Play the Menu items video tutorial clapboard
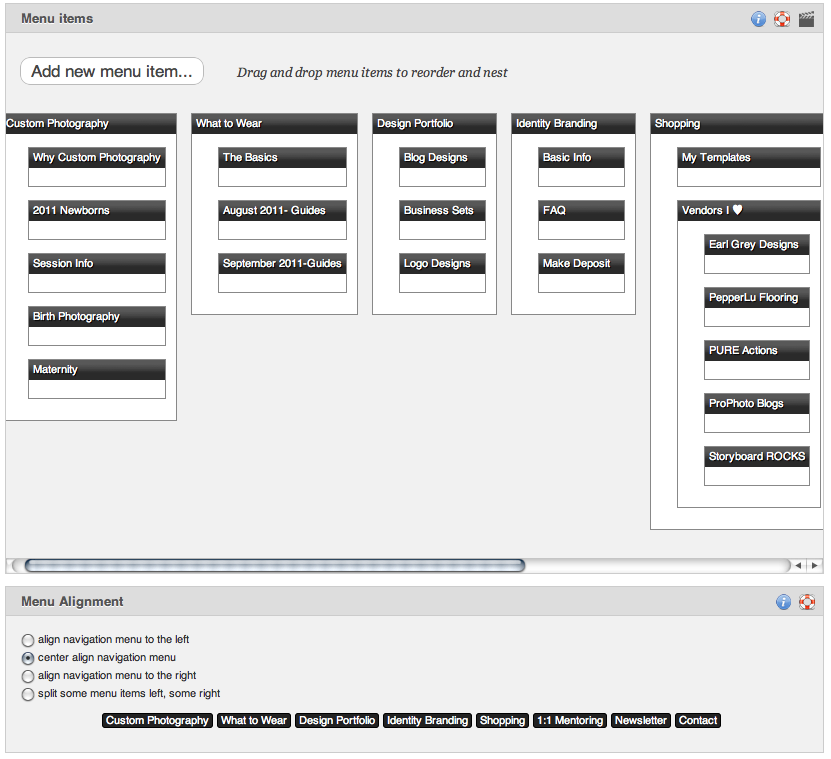 click(x=806, y=19)
